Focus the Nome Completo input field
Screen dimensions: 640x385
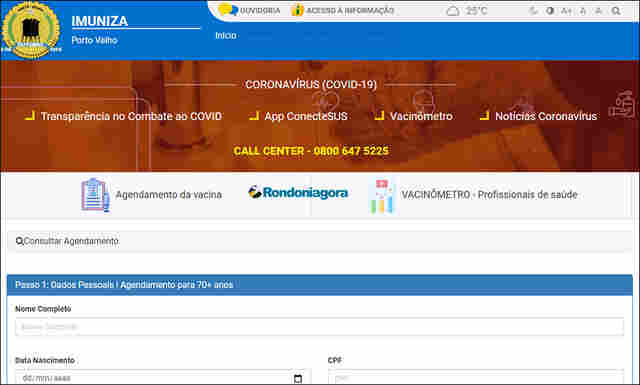320,327
